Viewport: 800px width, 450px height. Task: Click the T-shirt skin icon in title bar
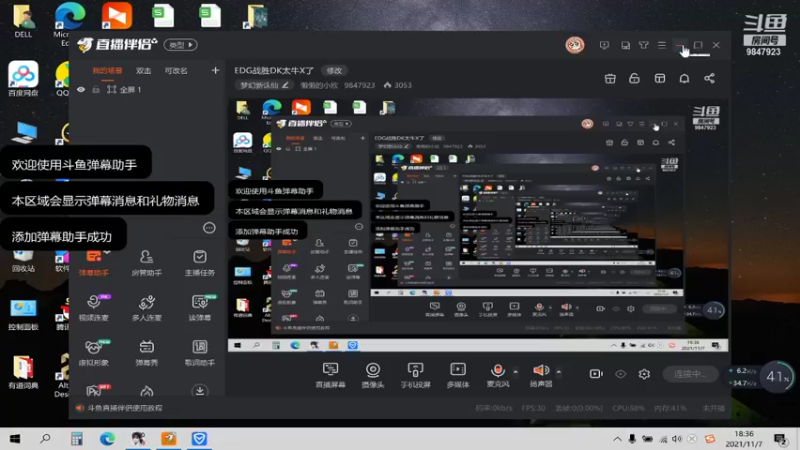coord(644,45)
